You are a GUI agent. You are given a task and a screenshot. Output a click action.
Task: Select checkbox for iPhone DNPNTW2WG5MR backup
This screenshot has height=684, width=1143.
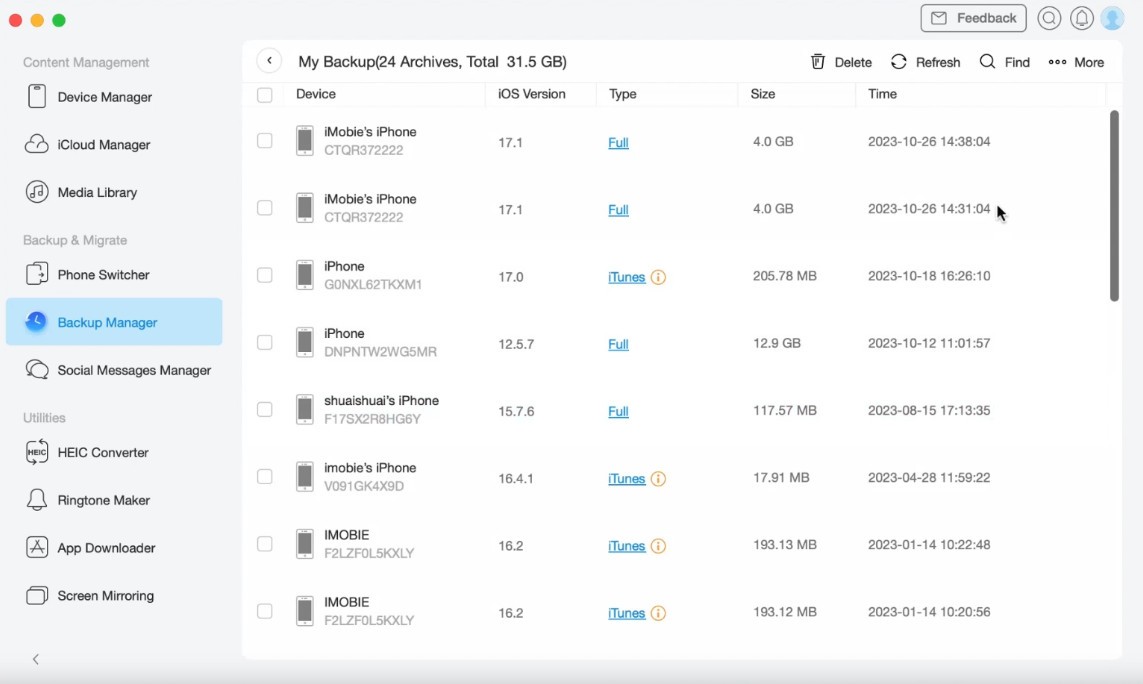(x=265, y=343)
